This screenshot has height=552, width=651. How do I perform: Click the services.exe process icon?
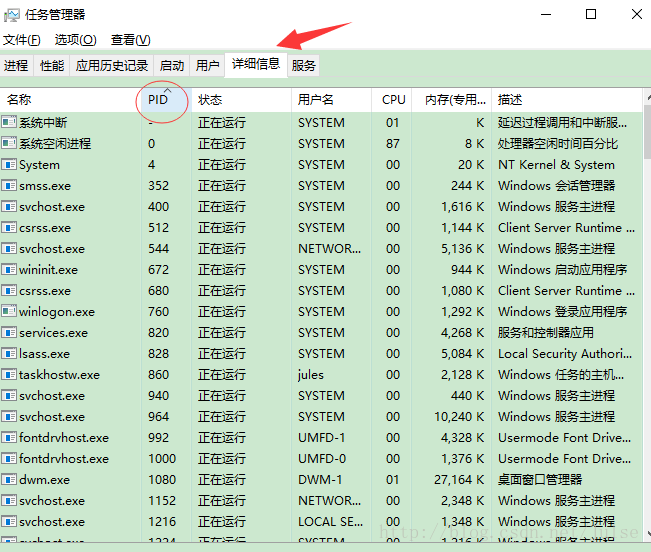[x=10, y=333]
